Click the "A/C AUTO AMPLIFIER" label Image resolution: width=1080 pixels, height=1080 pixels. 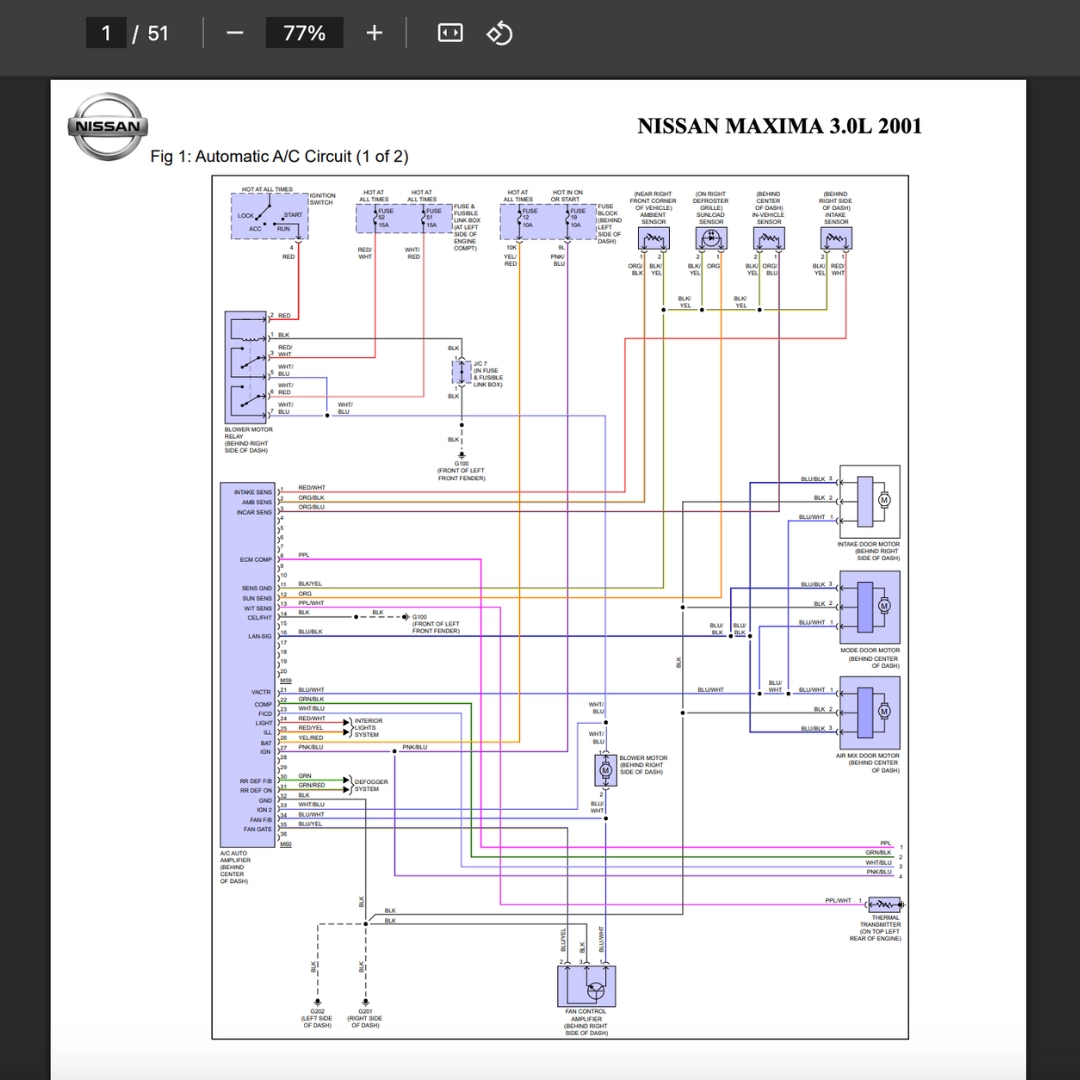(x=234, y=857)
